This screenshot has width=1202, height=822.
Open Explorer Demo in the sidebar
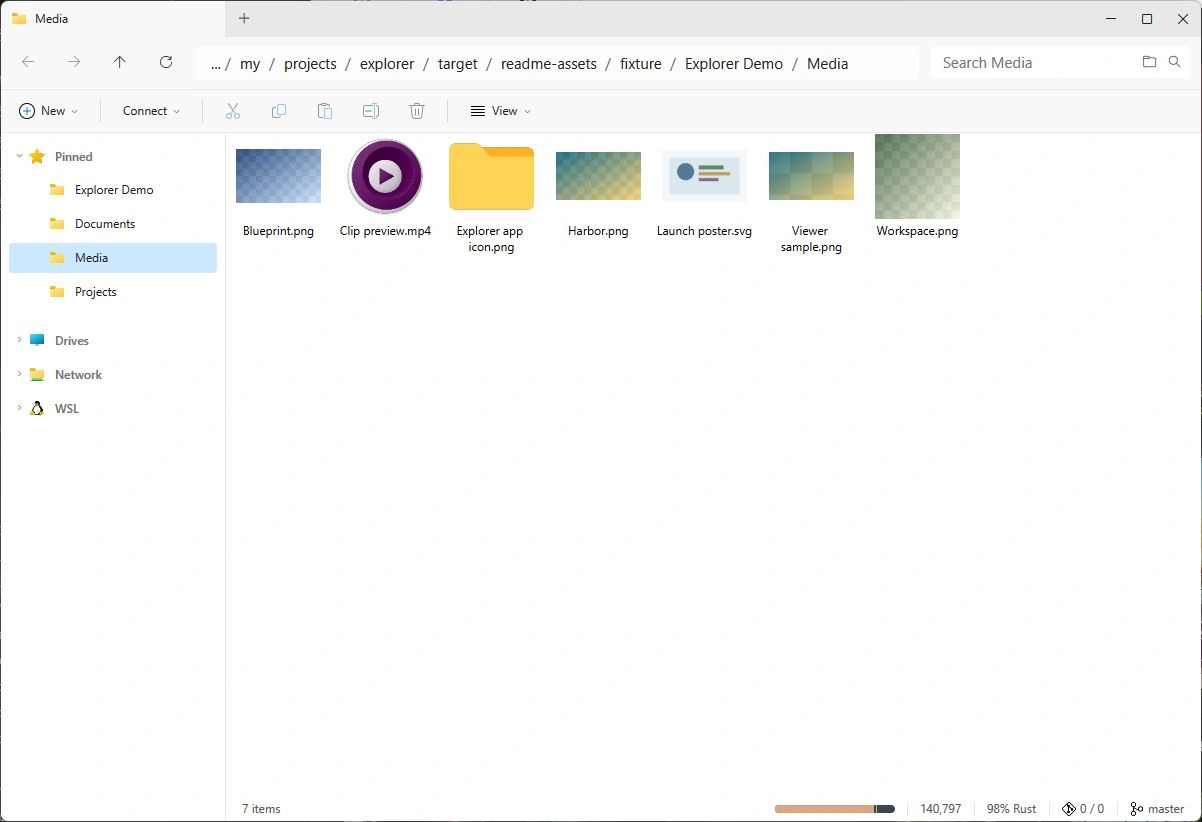coord(113,190)
